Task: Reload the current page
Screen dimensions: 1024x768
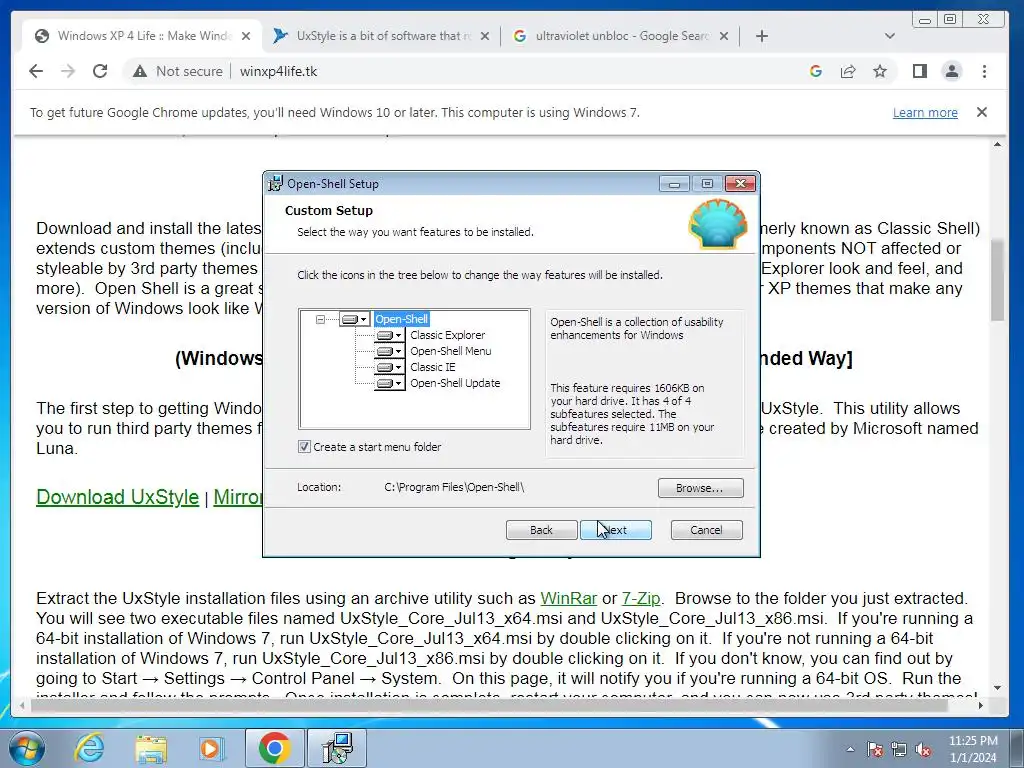Action: tap(100, 71)
